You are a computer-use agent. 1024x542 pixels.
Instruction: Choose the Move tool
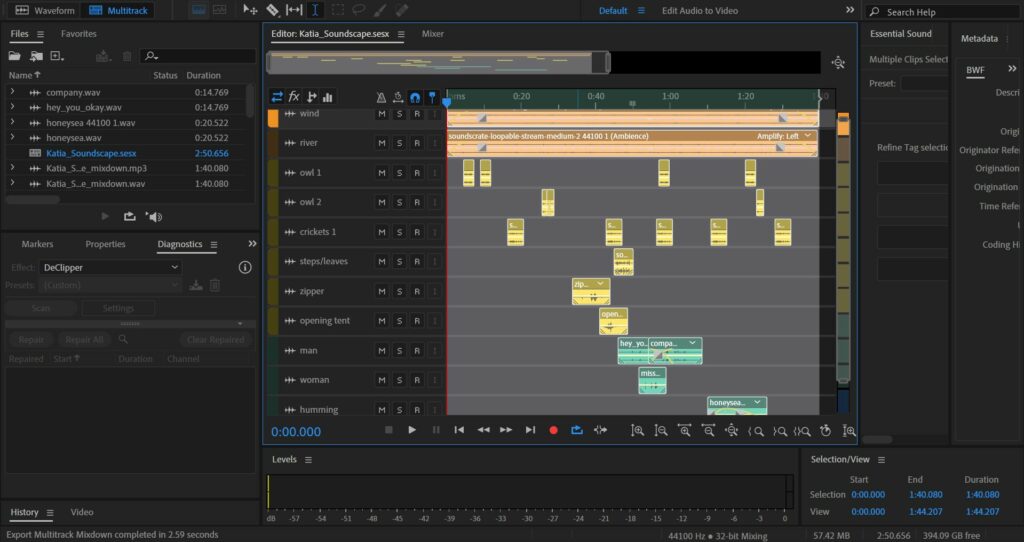250,10
